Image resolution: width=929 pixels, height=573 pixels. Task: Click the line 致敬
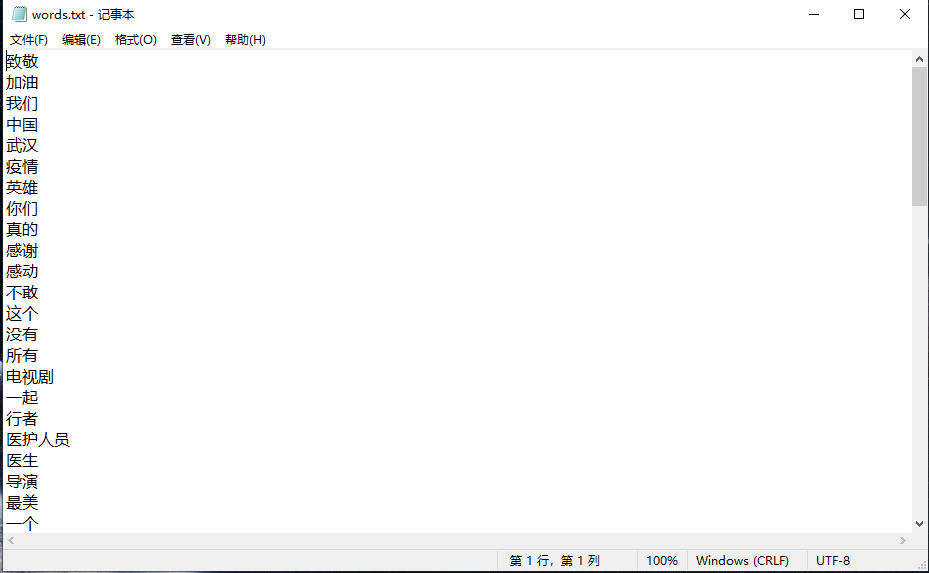pyautogui.click(x=22, y=62)
